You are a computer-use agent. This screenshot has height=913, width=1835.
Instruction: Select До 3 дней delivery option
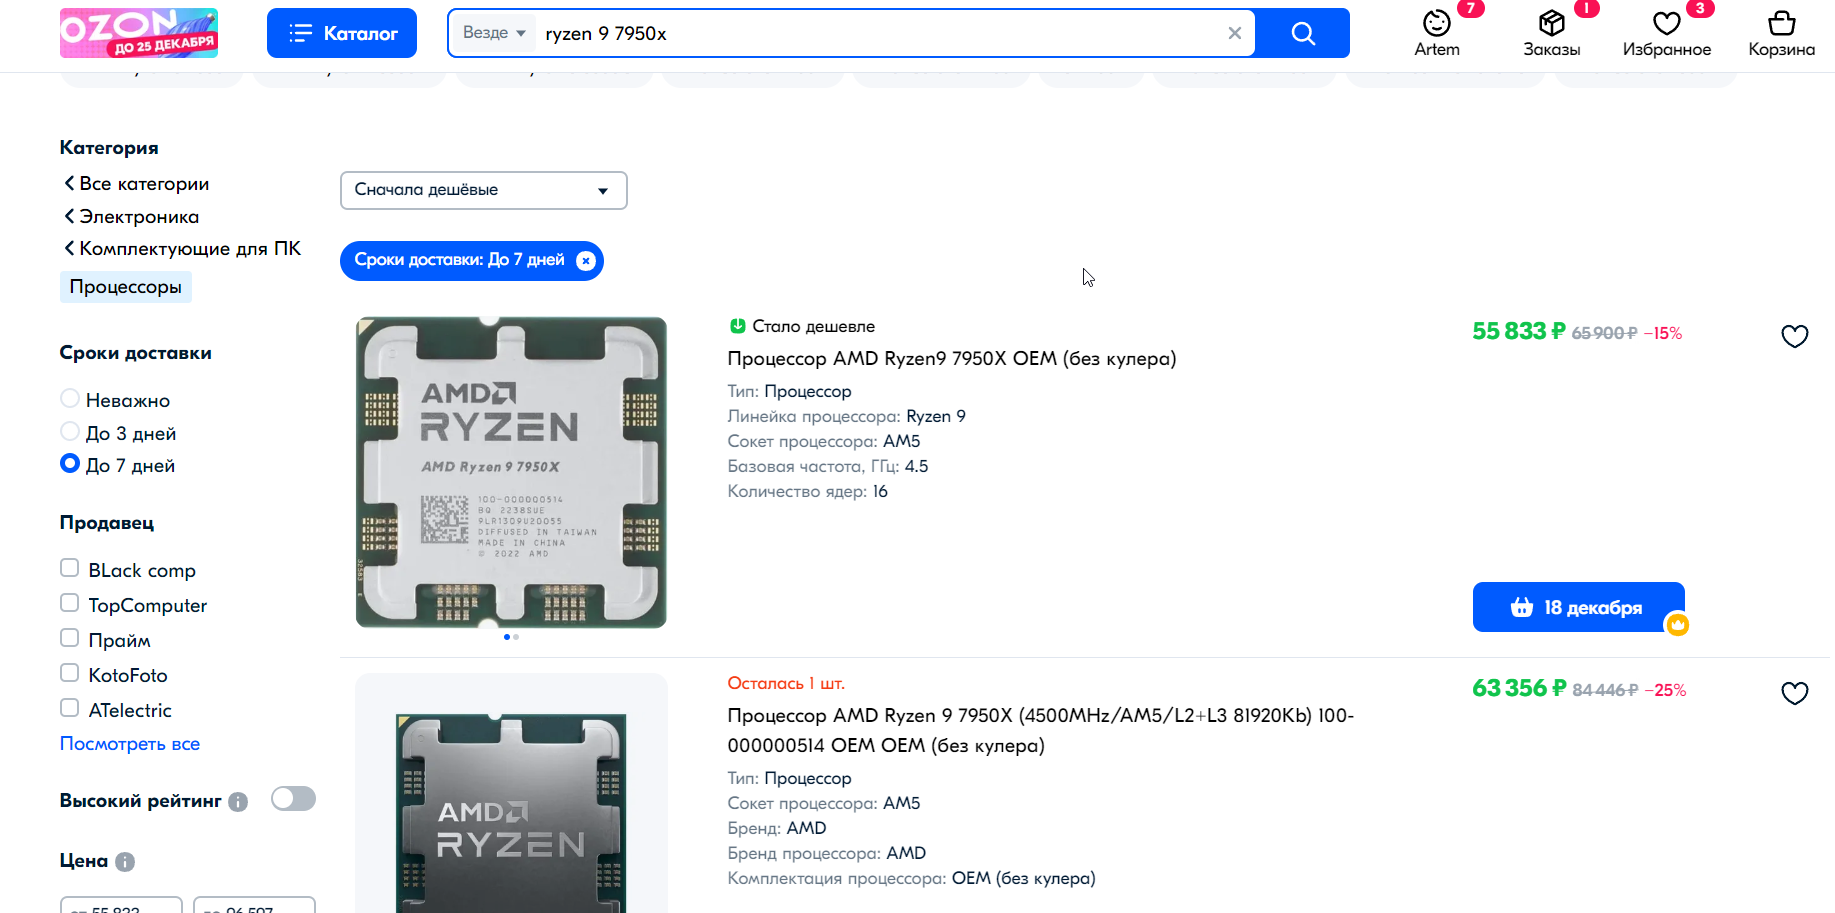(x=70, y=431)
